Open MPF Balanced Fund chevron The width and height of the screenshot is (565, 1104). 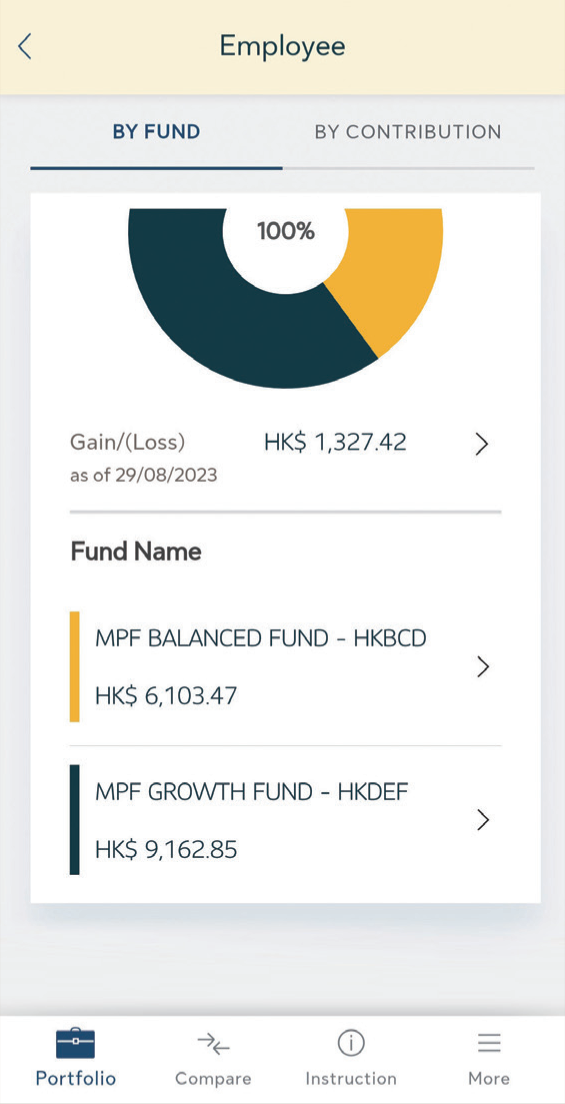[x=483, y=667]
